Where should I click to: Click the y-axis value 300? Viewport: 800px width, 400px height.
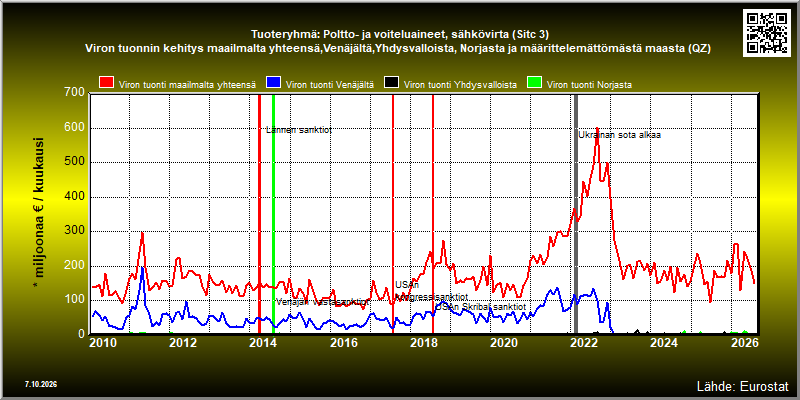74,231
